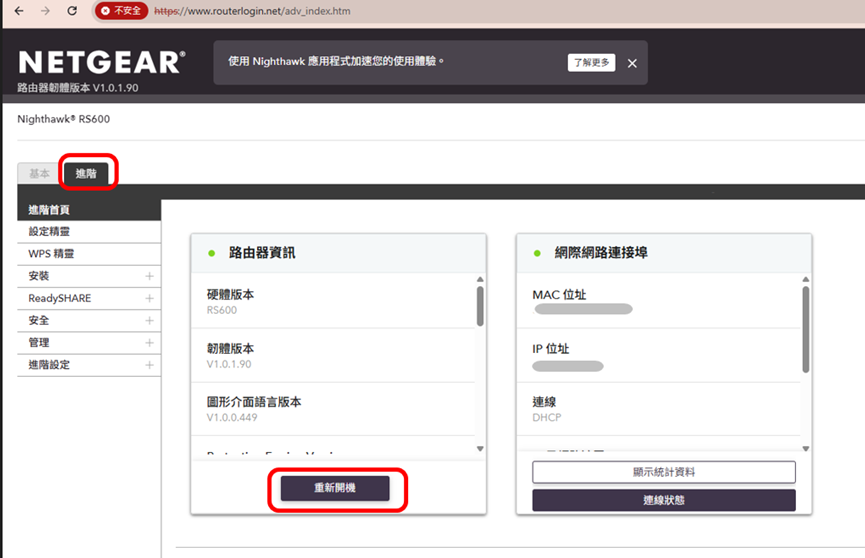Image resolution: width=865 pixels, height=558 pixels.
Task: Switch to the 基本 tab
Action: click(x=39, y=173)
